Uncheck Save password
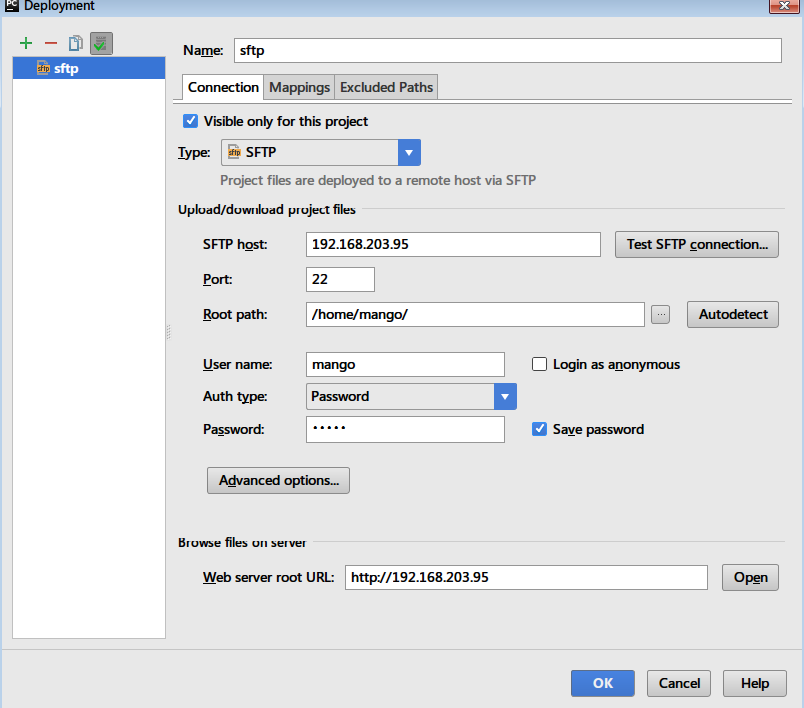This screenshot has width=804, height=708. click(540, 429)
